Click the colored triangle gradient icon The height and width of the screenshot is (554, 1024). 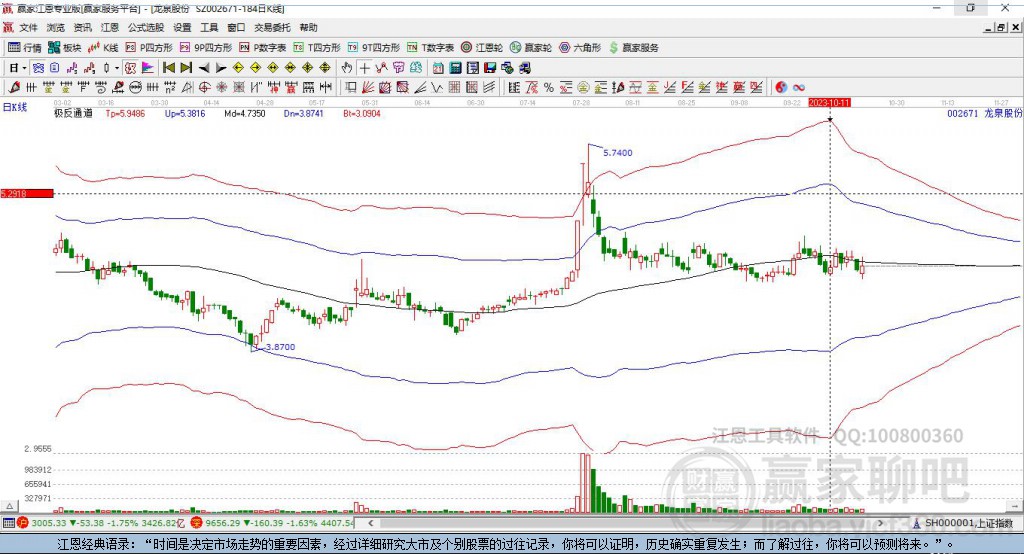click(148, 68)
